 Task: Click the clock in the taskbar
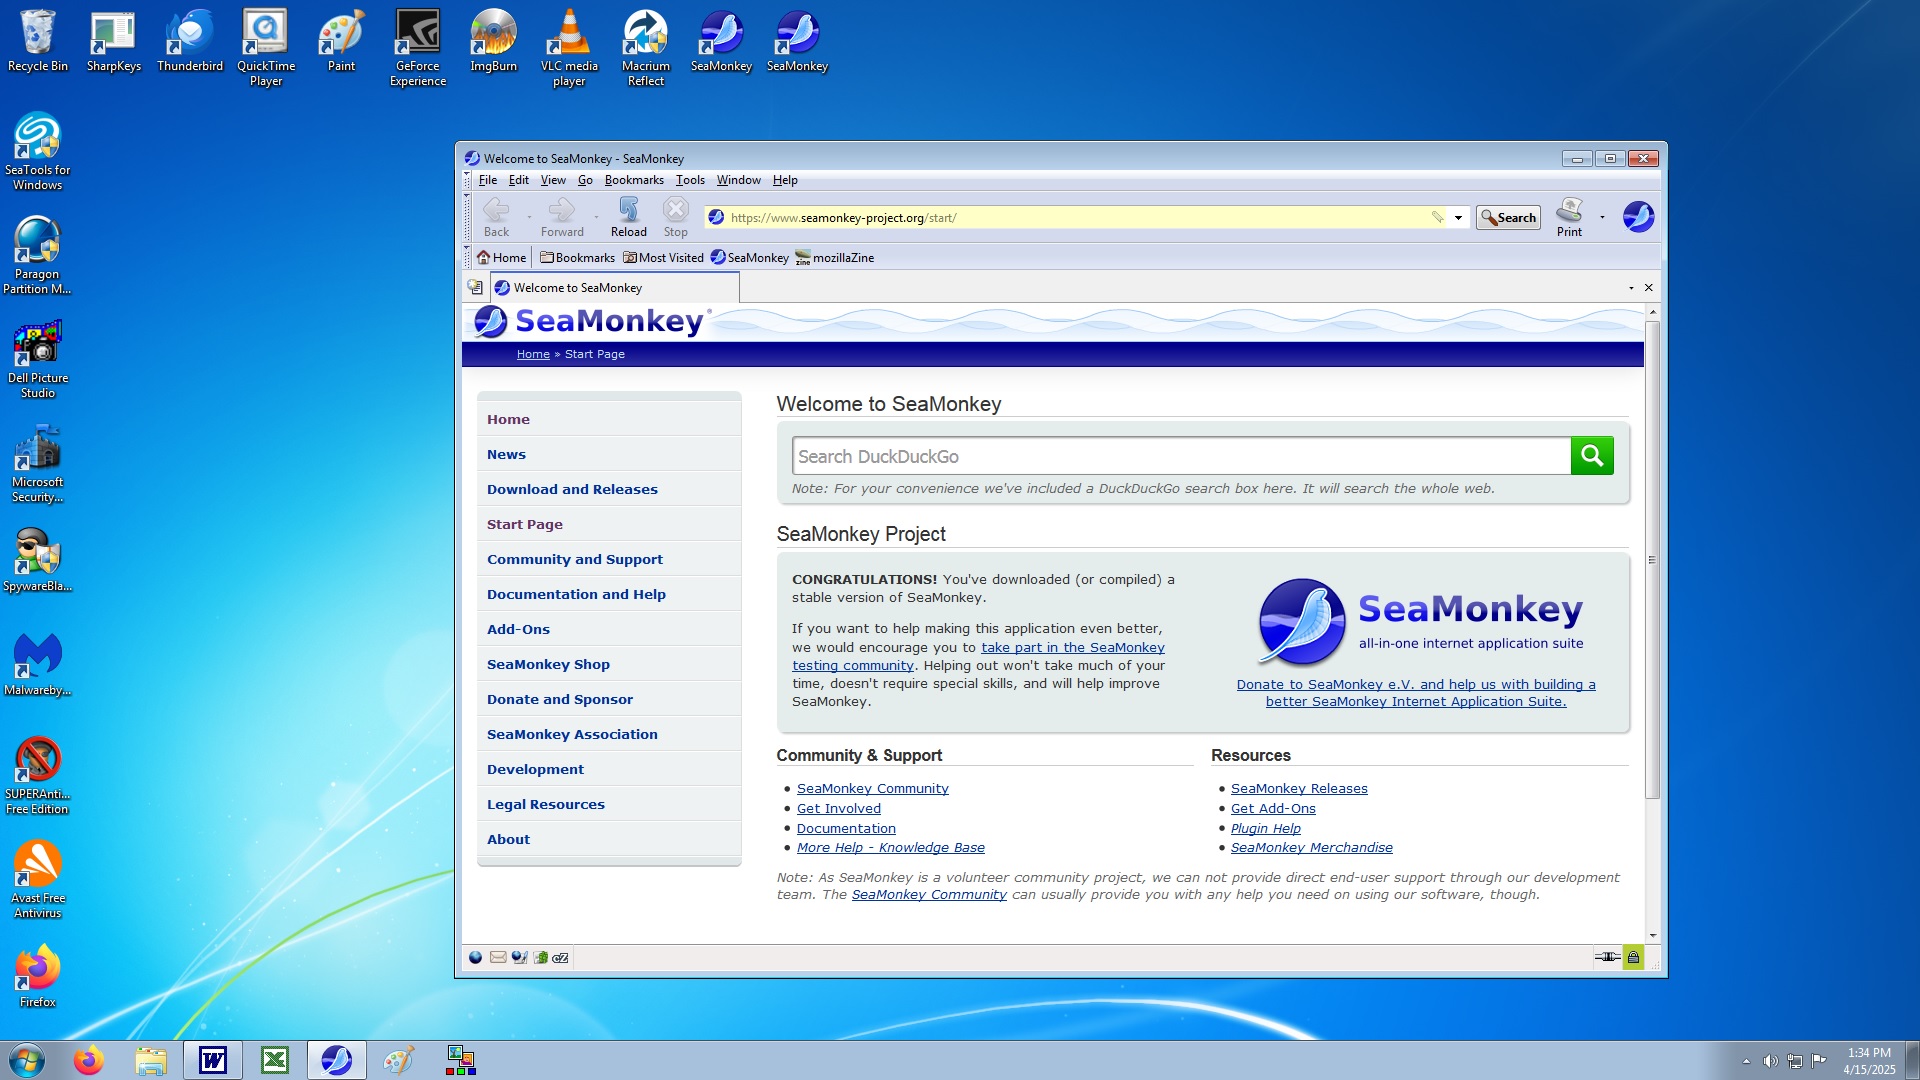pos(1869,1061)
